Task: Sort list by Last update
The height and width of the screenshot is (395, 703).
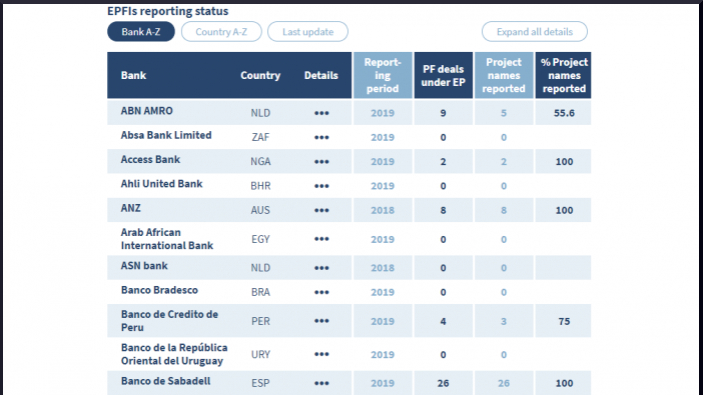Action: pos(308,32)
